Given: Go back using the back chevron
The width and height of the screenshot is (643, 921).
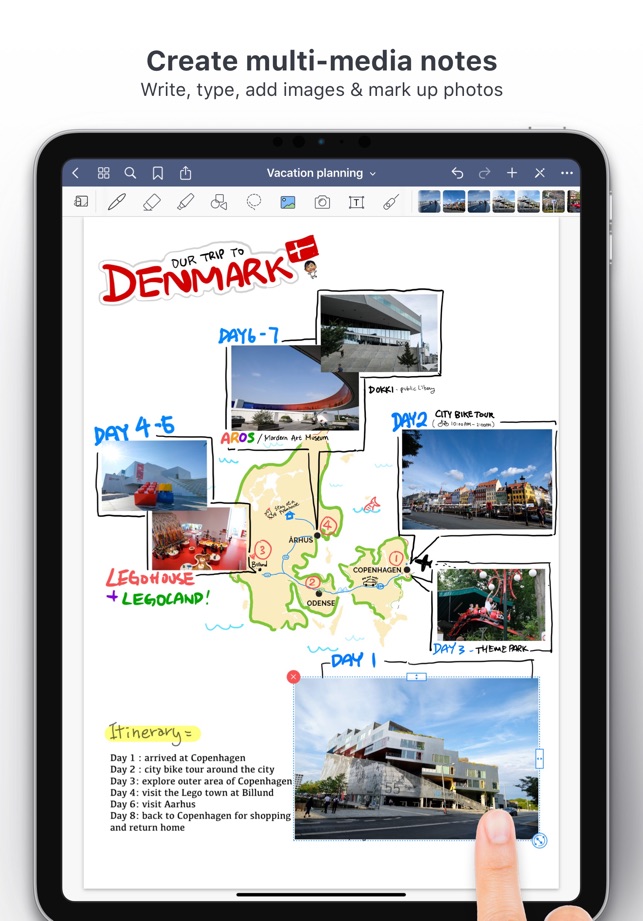Looking at the screenshot, I should [75, 173].
